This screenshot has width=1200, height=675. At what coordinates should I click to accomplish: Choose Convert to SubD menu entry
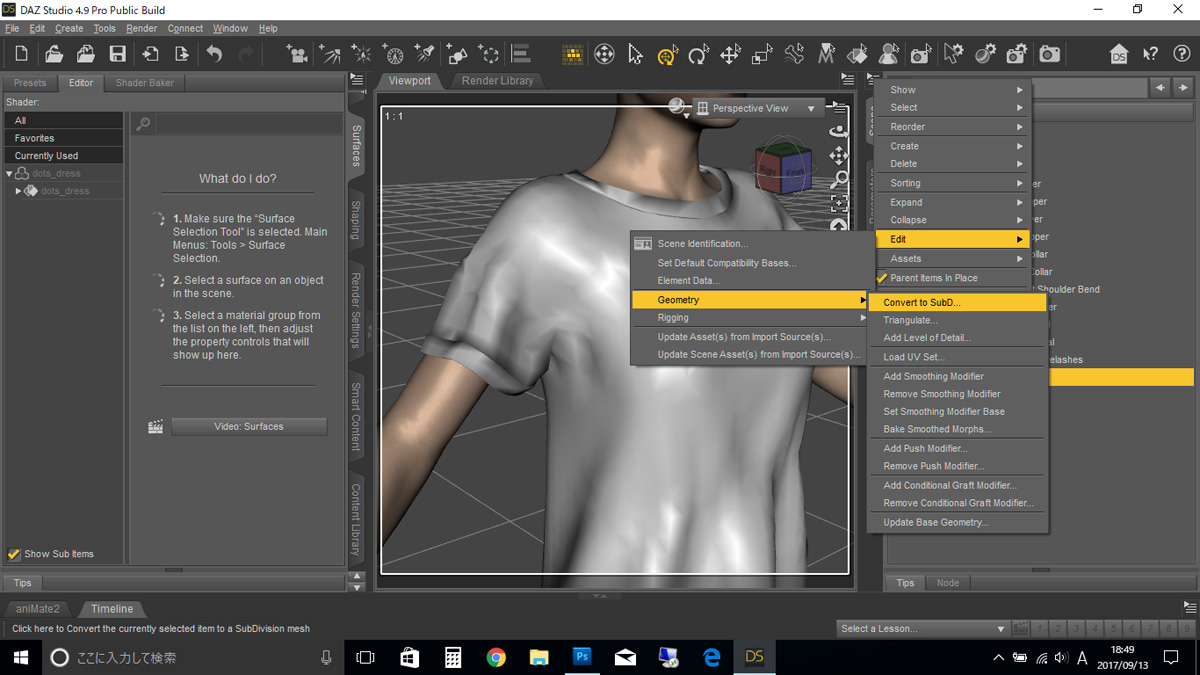957,302
